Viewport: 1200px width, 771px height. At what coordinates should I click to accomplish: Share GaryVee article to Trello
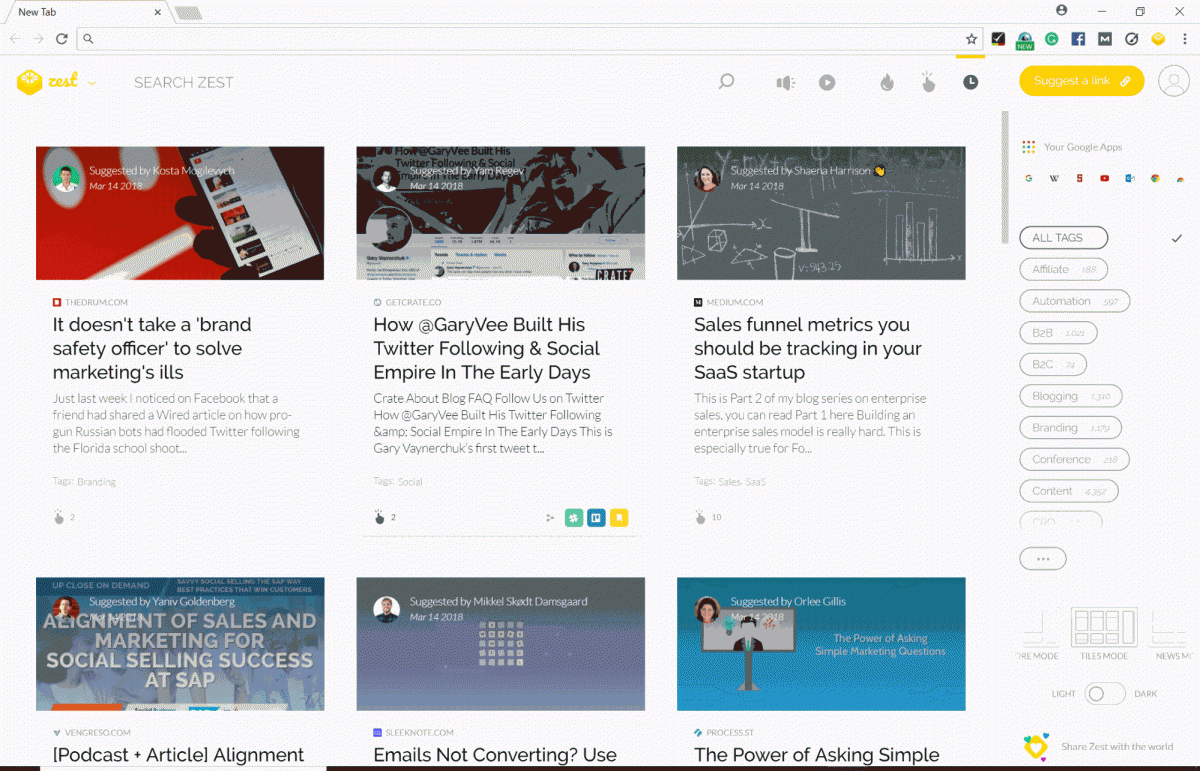pos(596,517)
